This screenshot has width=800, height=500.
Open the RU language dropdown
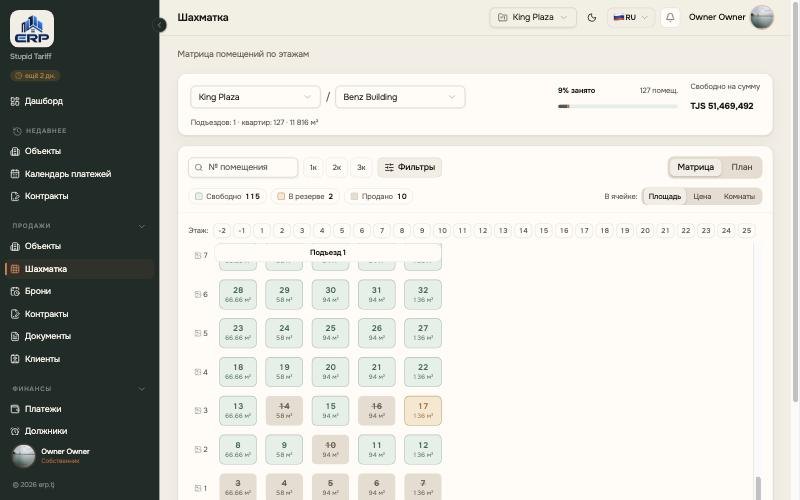tap(631, 17)
